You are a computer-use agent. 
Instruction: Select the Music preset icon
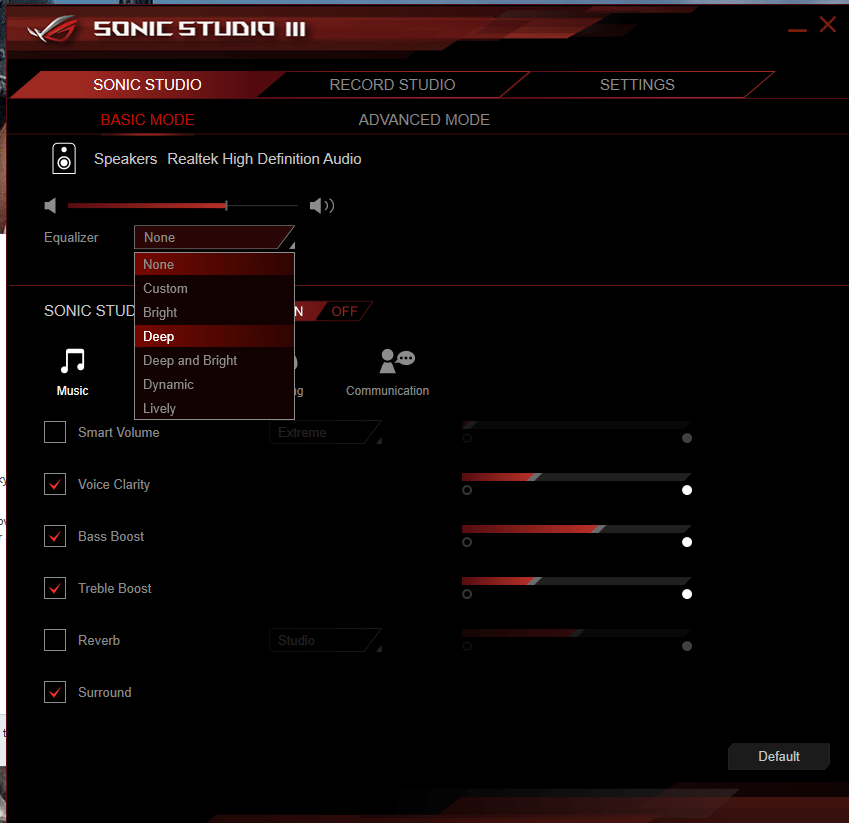(x=73, y=362)
